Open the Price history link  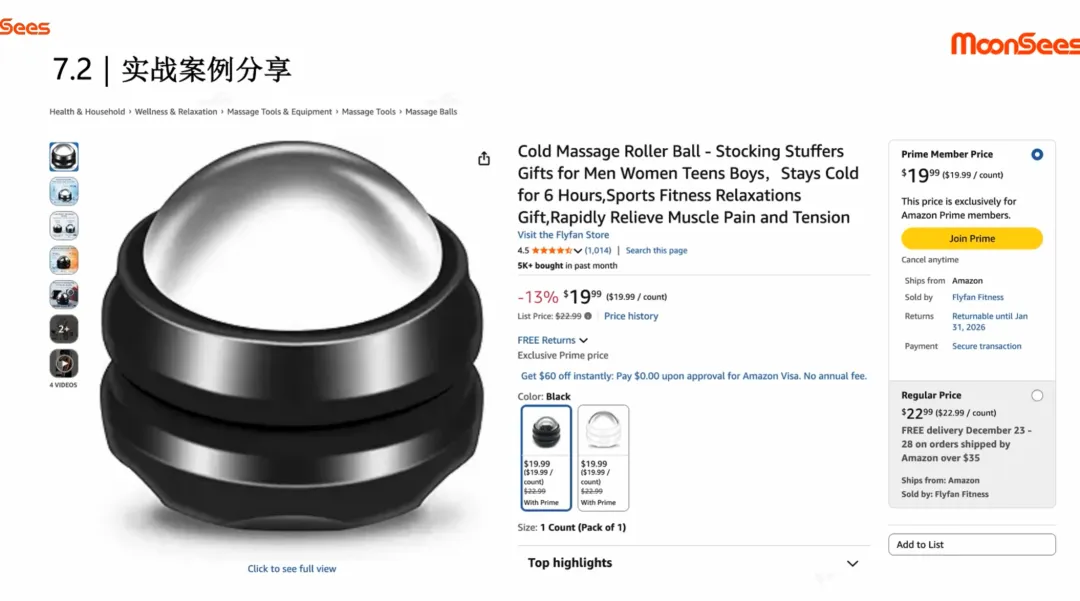631,316
